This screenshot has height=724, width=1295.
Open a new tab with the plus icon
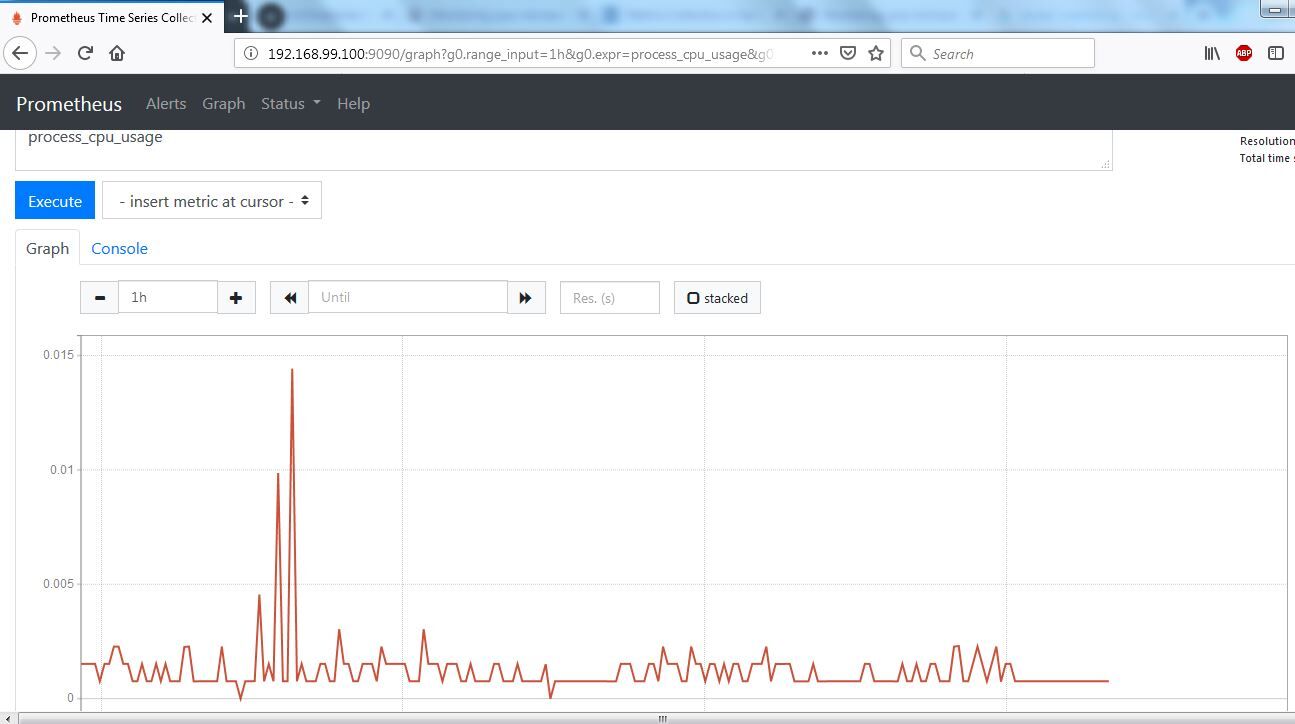[240, 16]
